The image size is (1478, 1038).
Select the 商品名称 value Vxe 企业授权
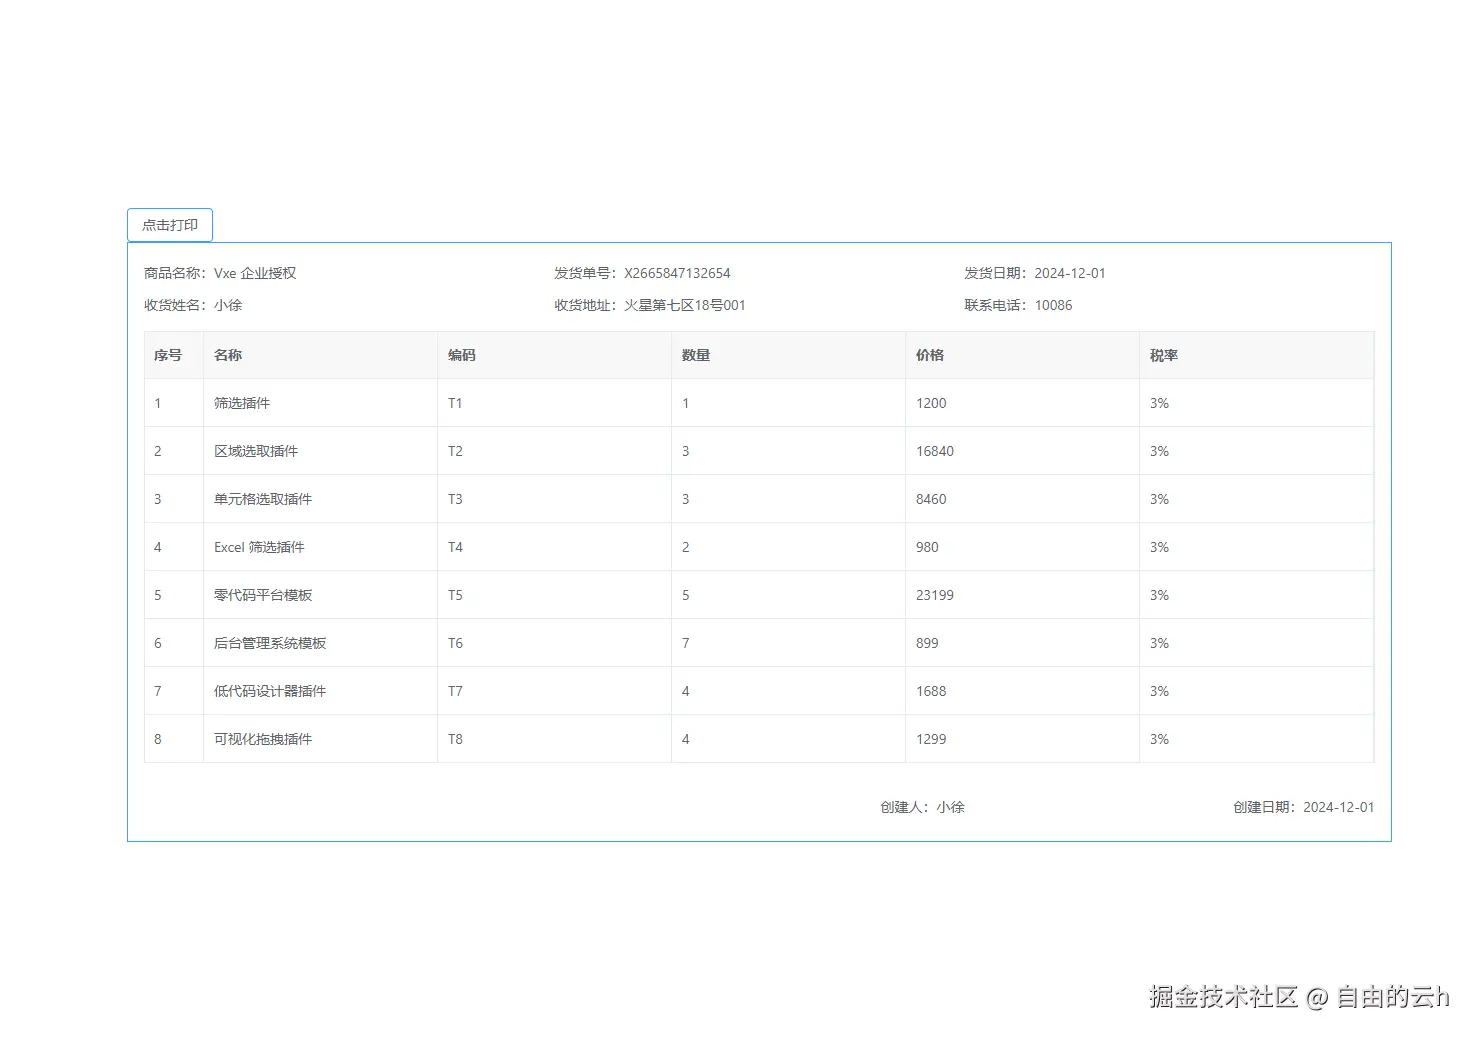click(x=256, y=272)
